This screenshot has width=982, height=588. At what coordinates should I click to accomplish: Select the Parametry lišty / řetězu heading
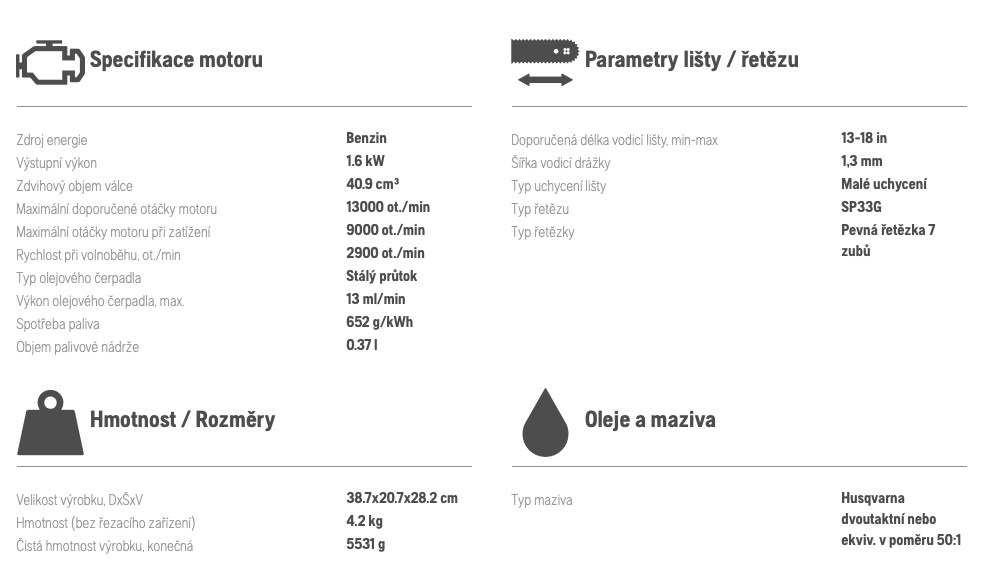click(691, 59)
